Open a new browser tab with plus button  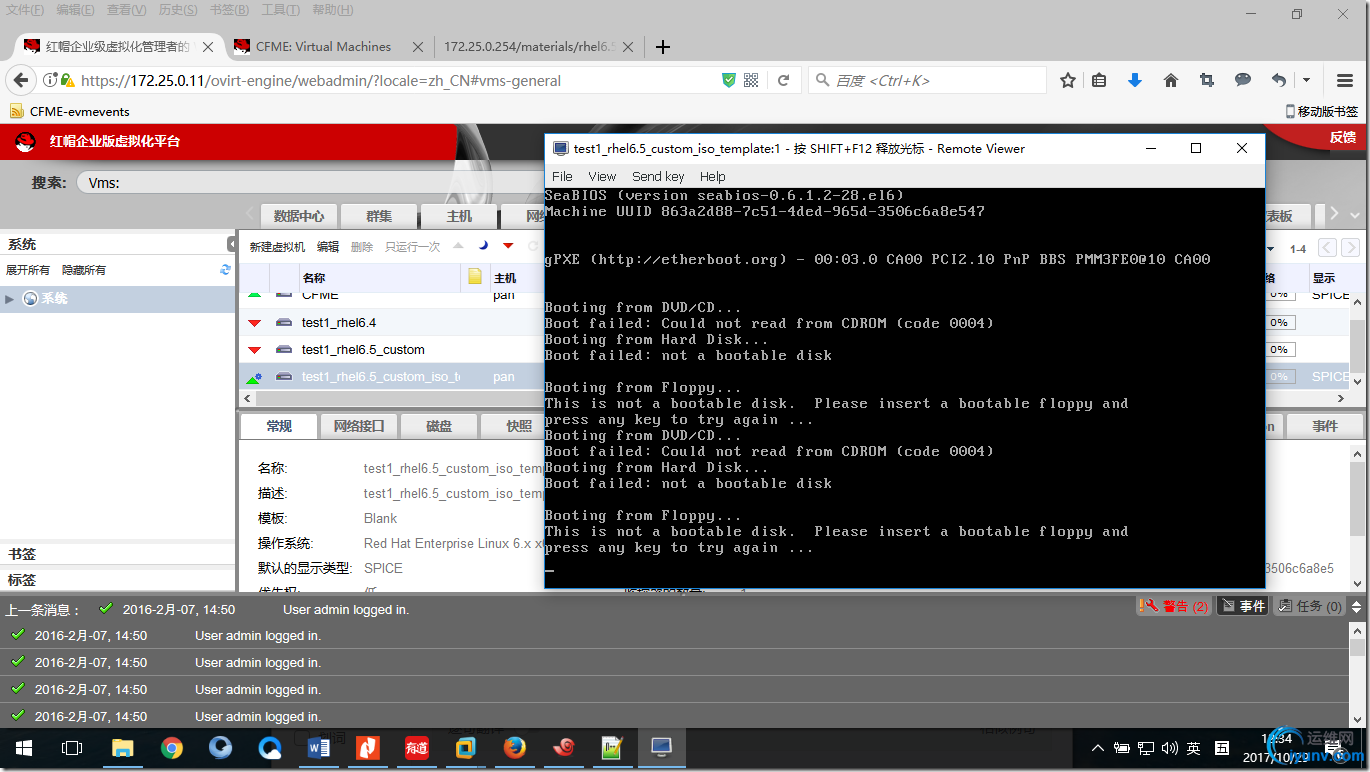pyautogui.click(x=662, y=47)
